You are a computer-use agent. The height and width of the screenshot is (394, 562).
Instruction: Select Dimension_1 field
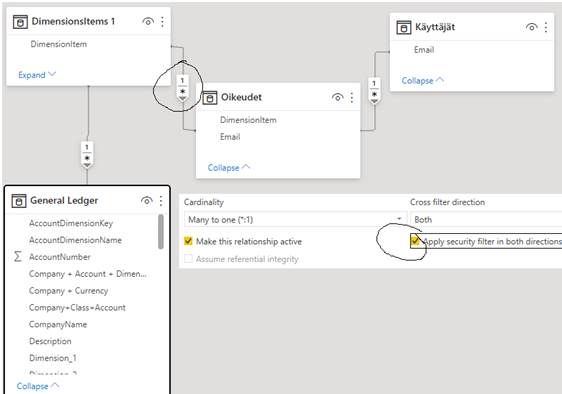click(x=53, y=358)
